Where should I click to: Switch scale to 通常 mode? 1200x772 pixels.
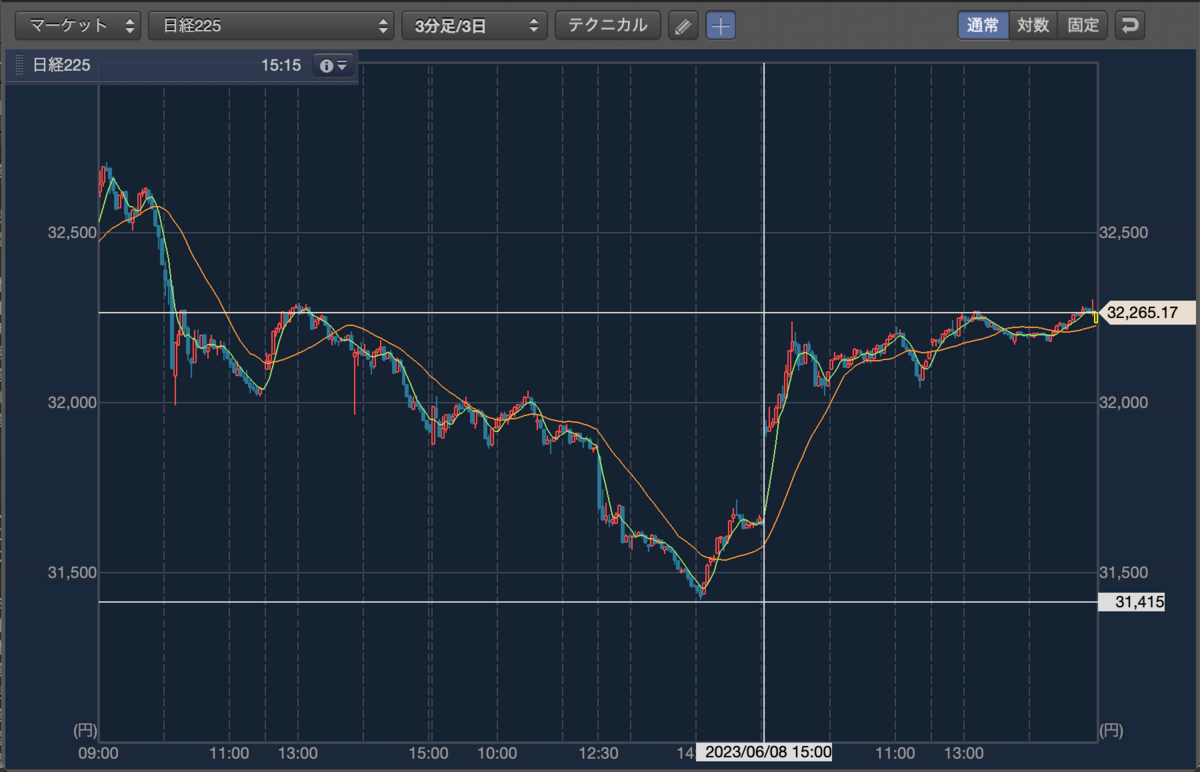tap(983, 26)
